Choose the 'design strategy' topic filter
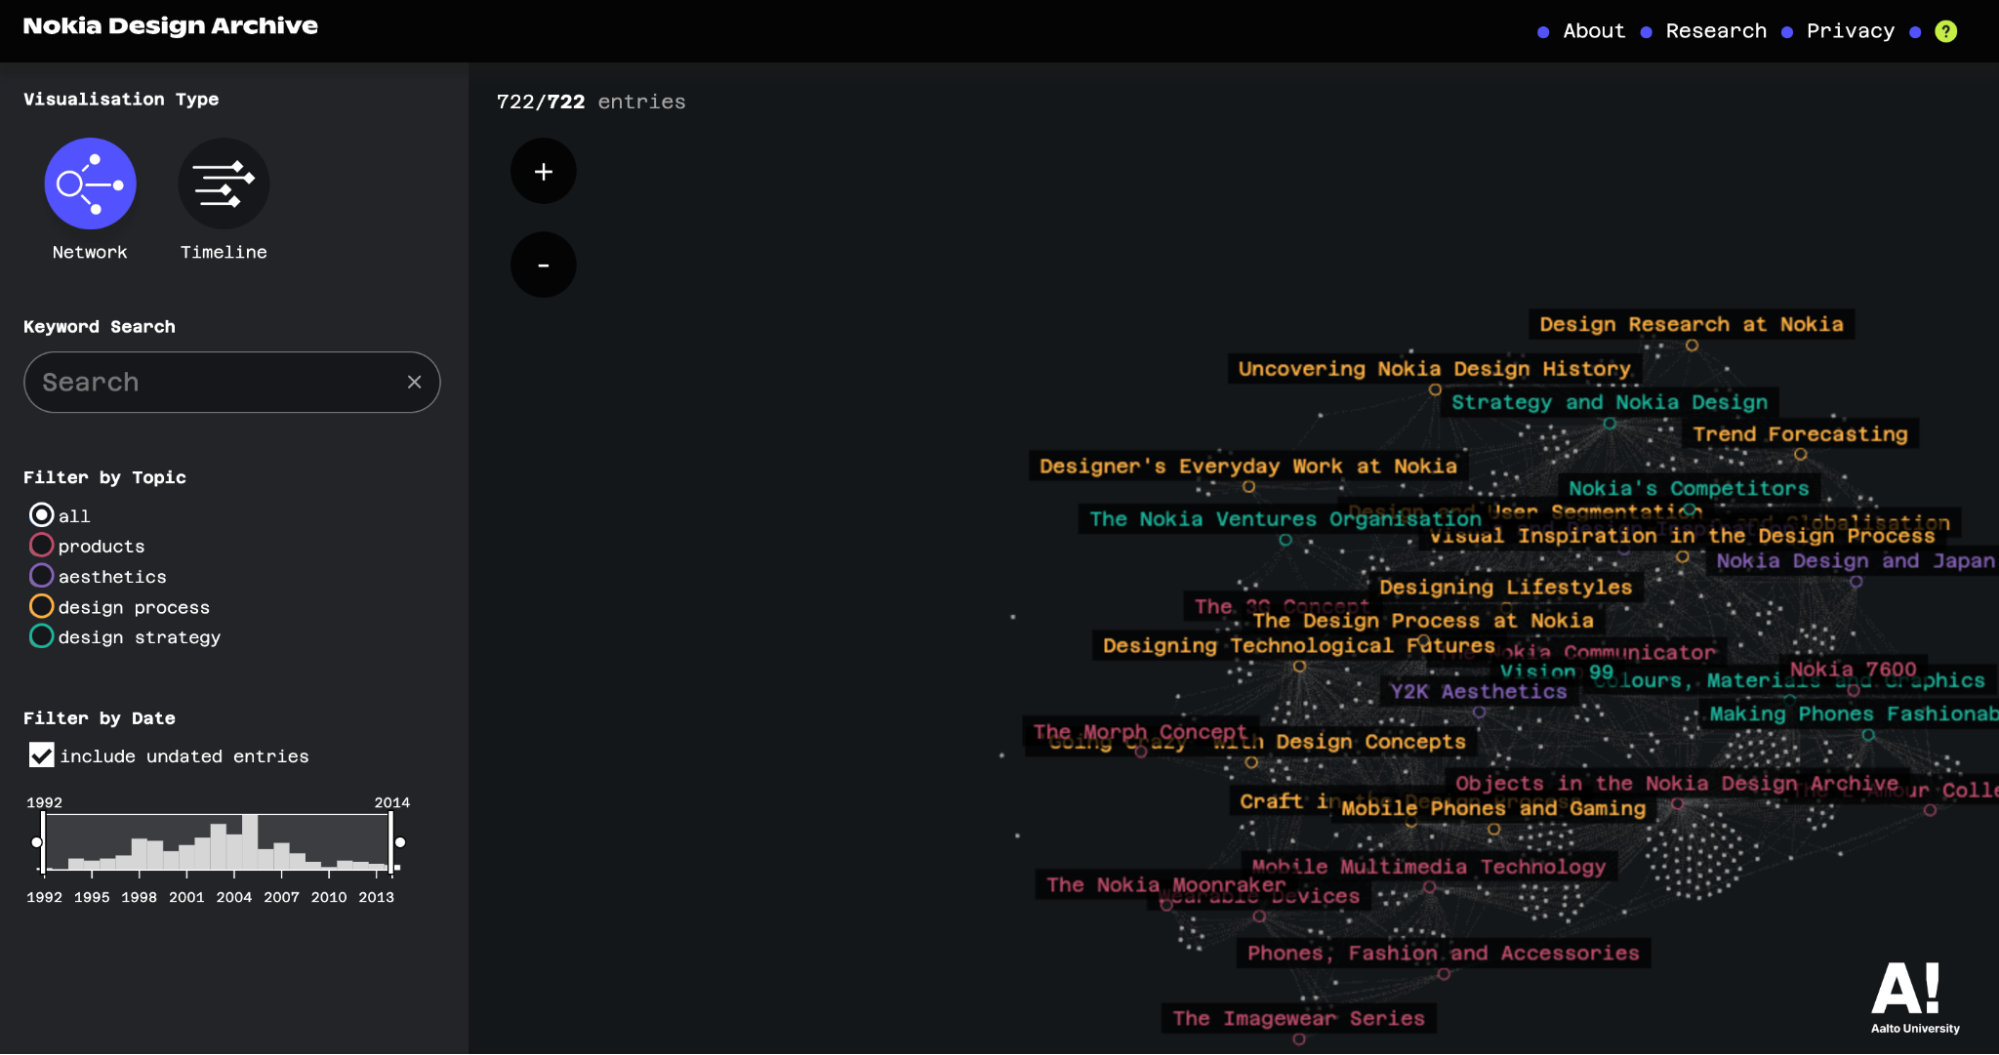This screenshot has height=1055, width=1999. [x=41, y=637]
